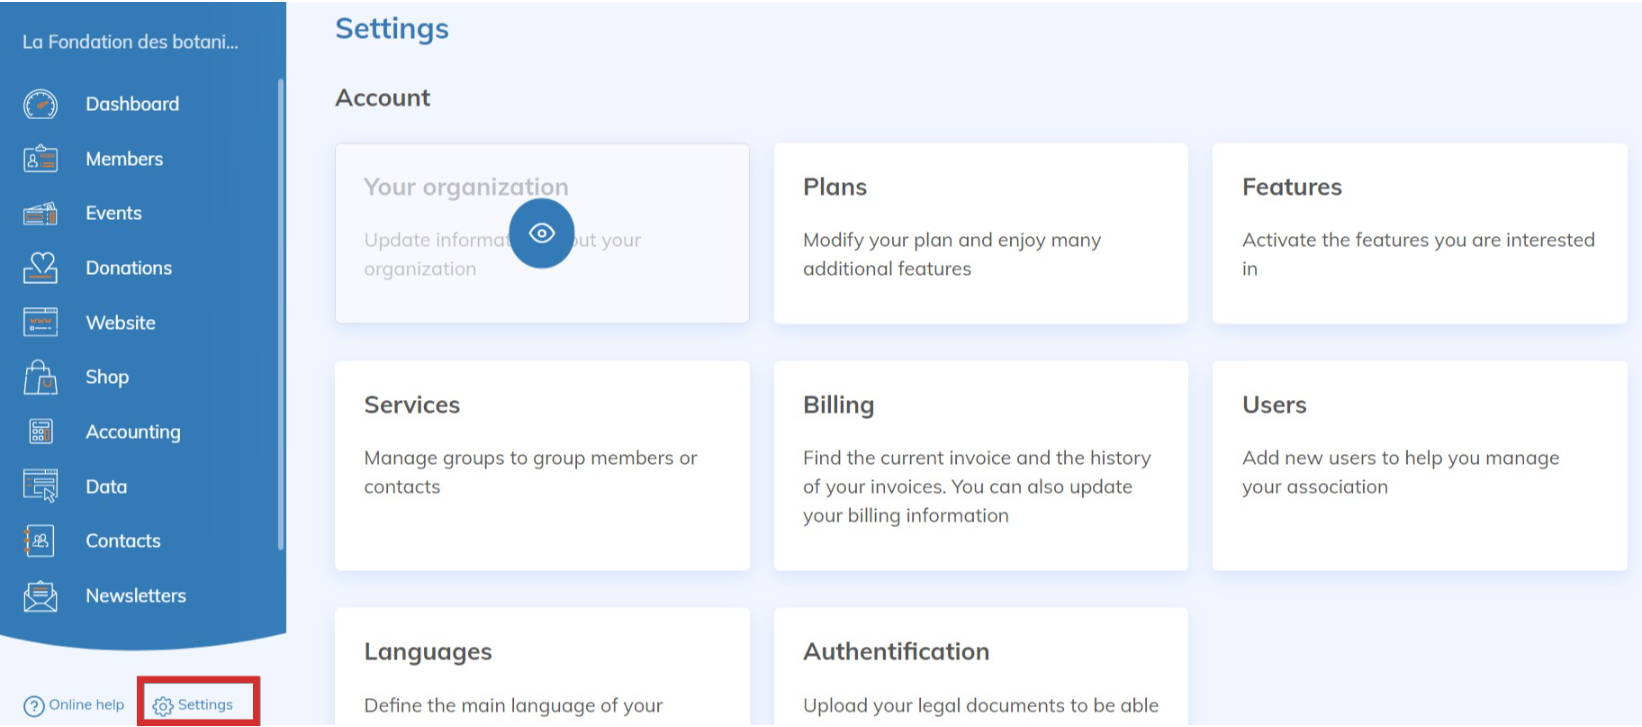This screenshot has width=1642, height=727.
Task: Select the Donations heart icon
Action: coord(40,267)
